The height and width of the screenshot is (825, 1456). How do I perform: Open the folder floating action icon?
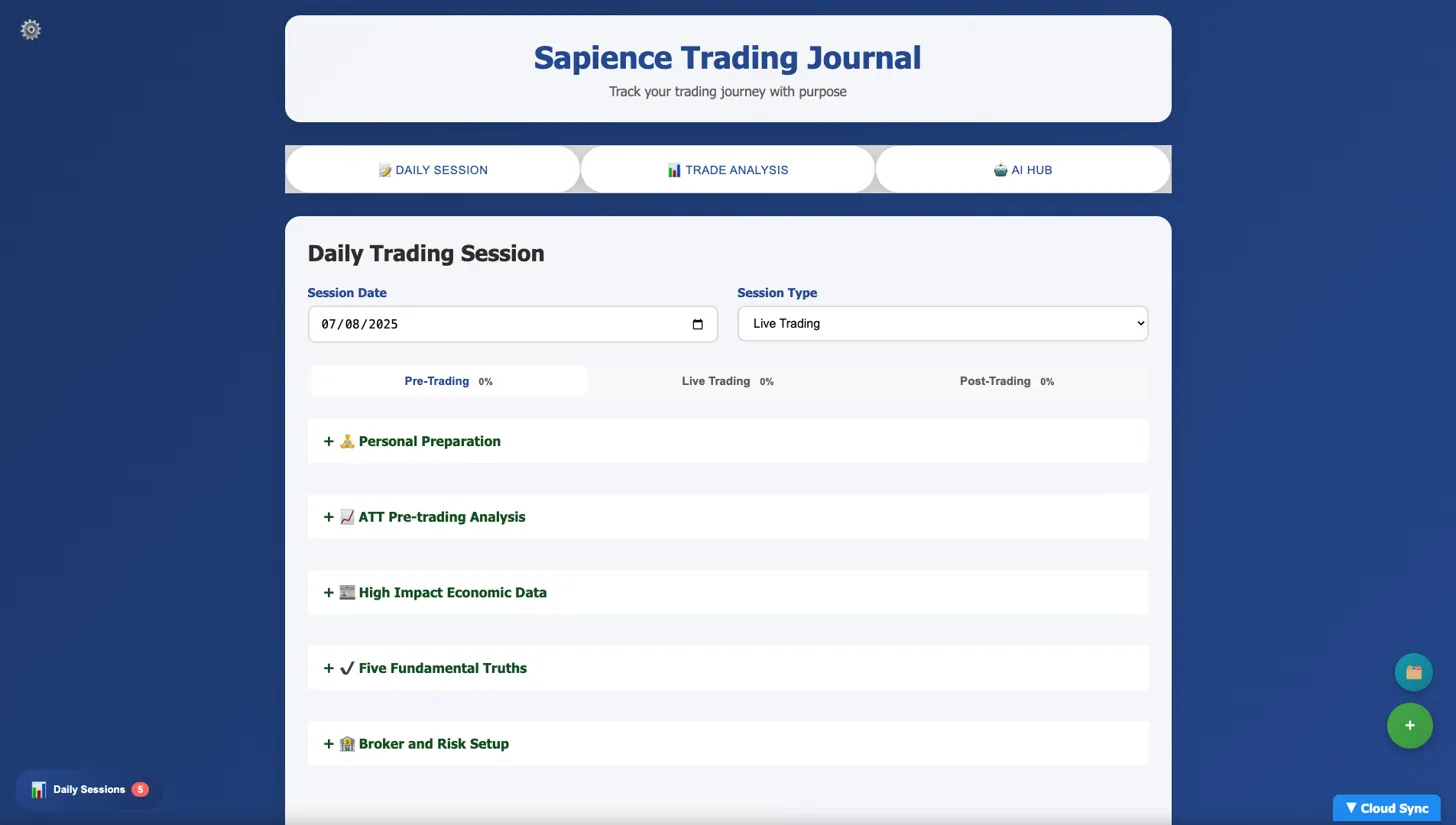pyautogui.click(x=1412, y=672)
